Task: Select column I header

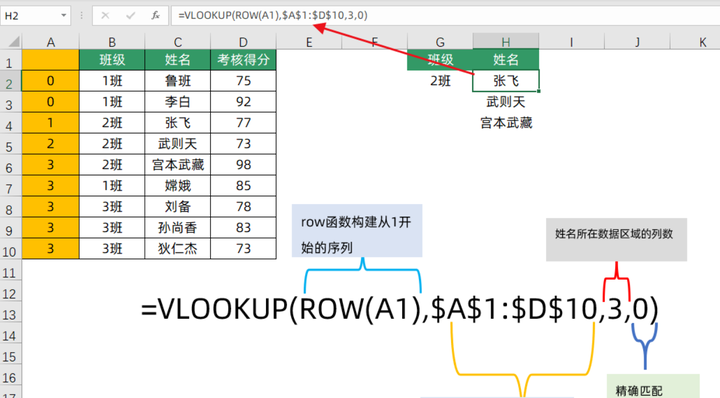Action: click(571, 42)
